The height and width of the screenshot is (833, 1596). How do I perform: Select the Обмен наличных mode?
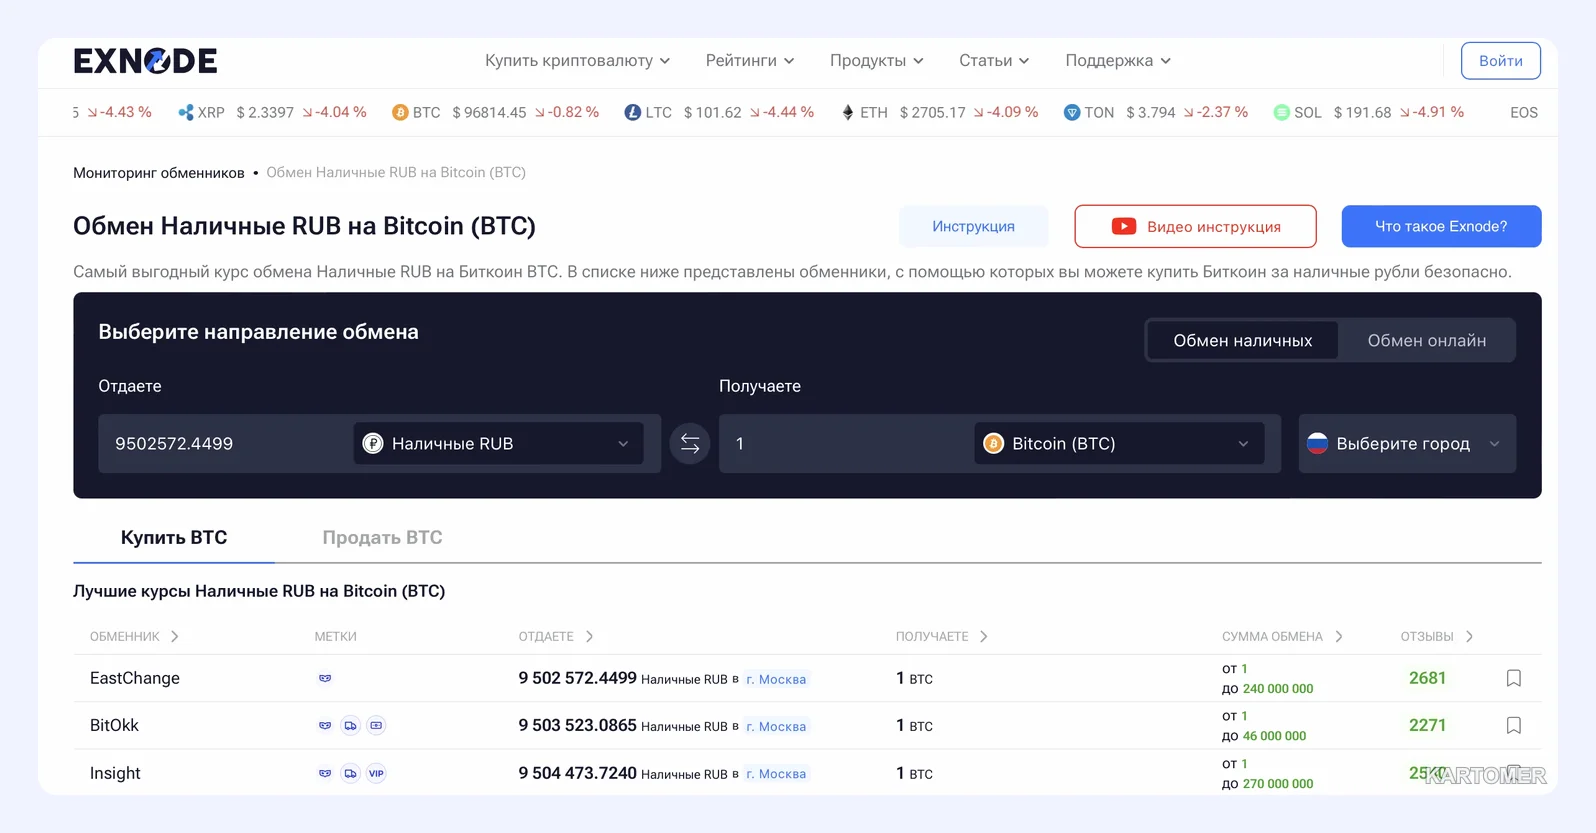tap(1242, 340)
